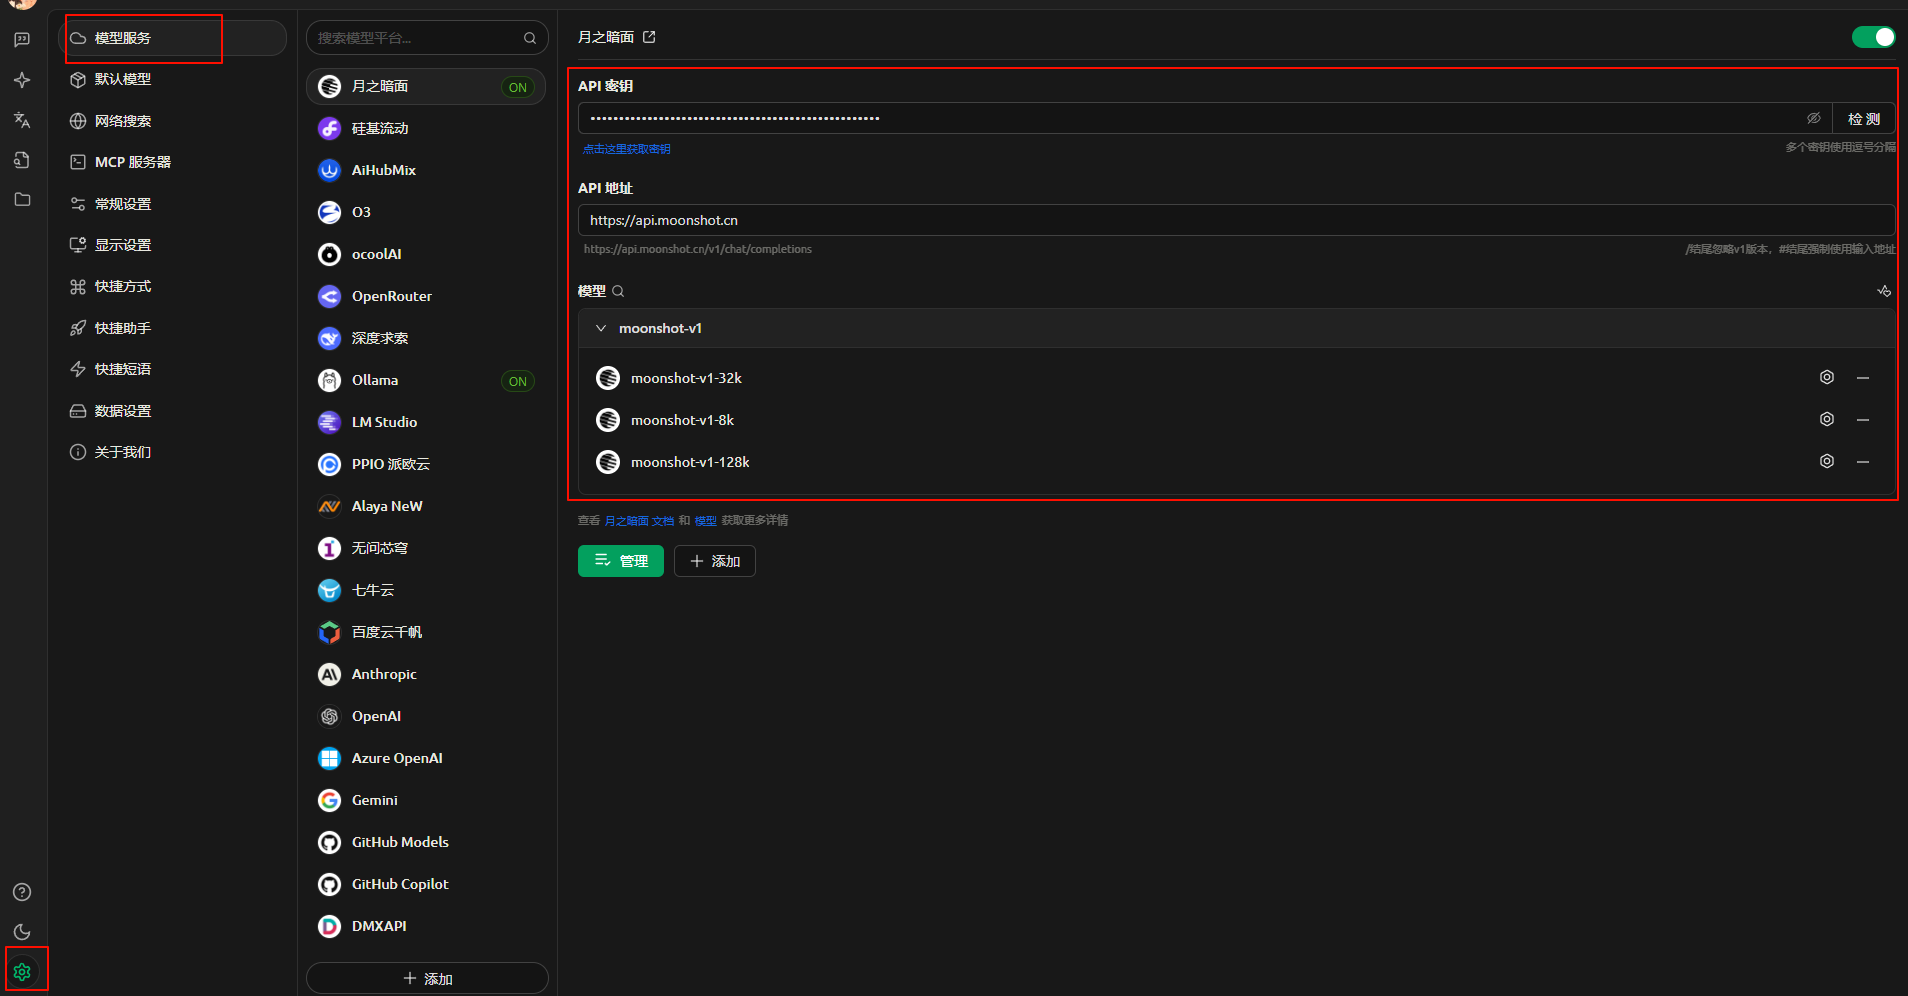
Task: Select 硅基流动 provider
Action: 426,128
